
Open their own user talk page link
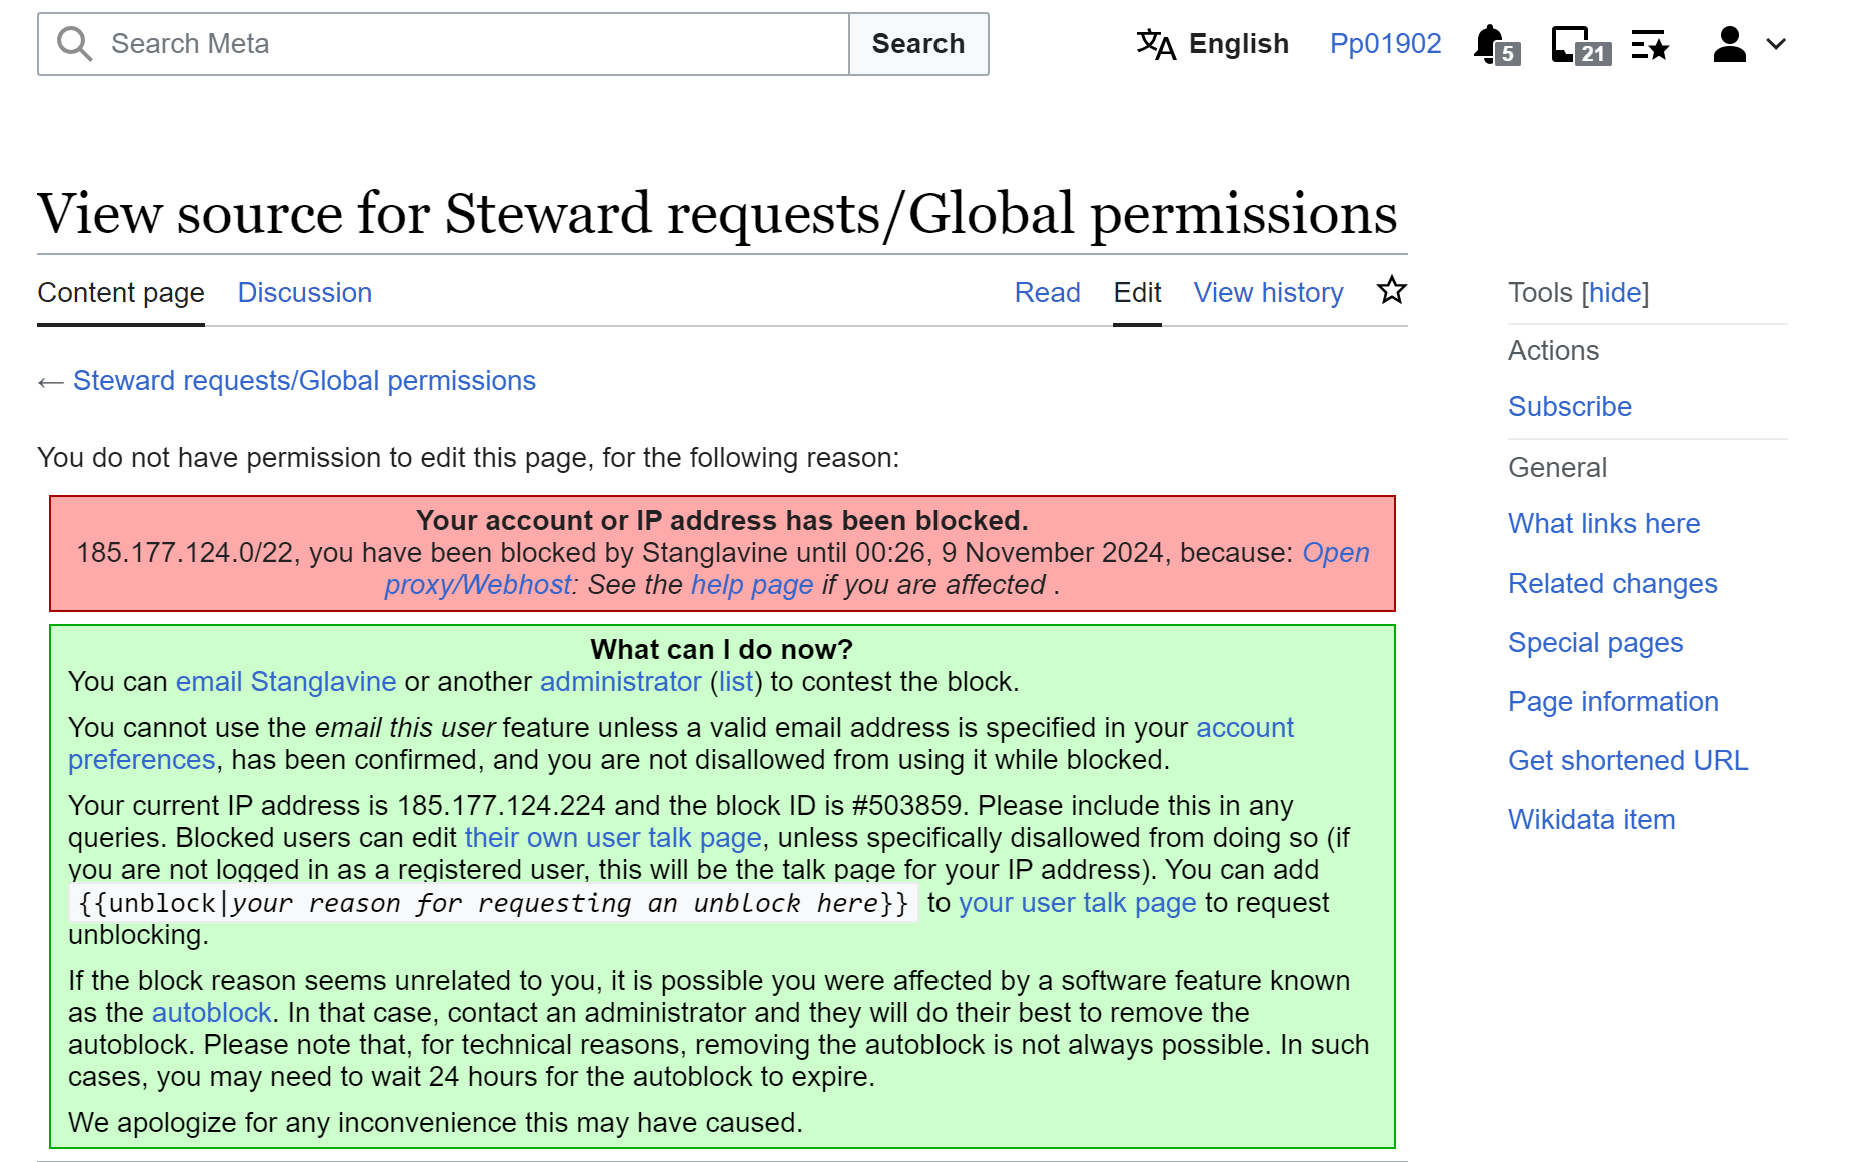point(613,838)
